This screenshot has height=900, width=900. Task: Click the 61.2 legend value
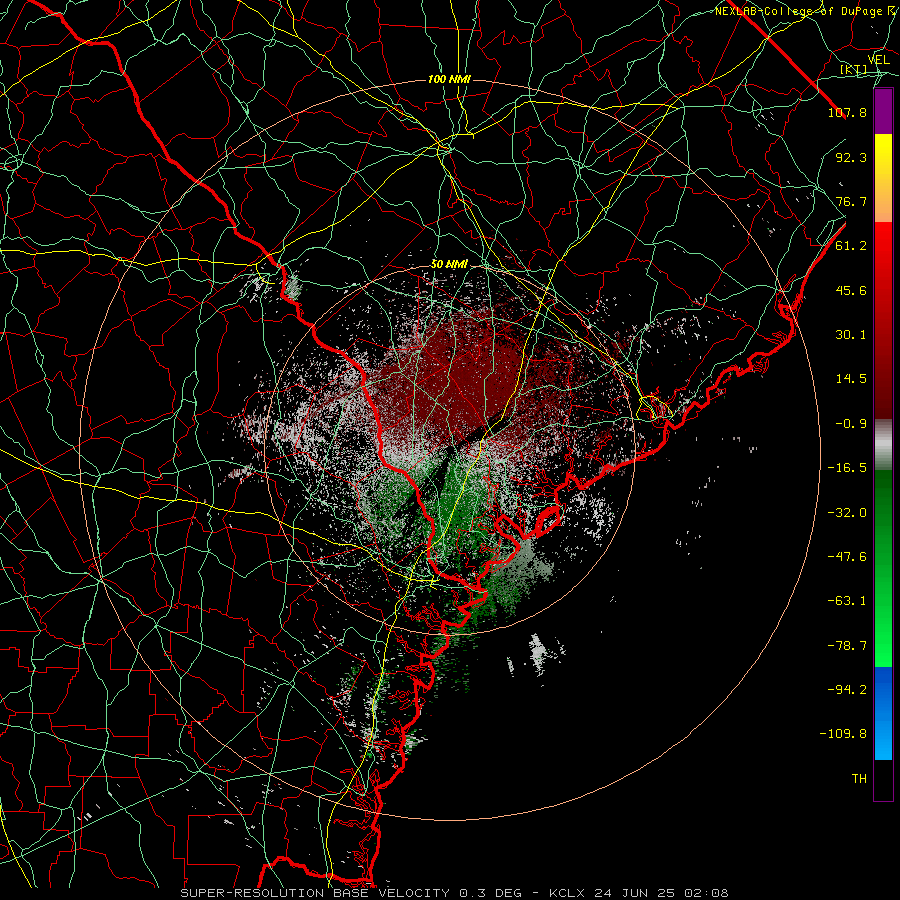click(x=851, y=246)
